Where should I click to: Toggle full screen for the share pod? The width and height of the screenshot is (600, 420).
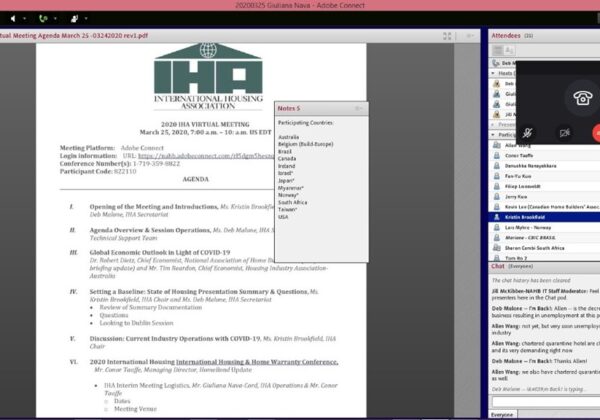[448, 36]
